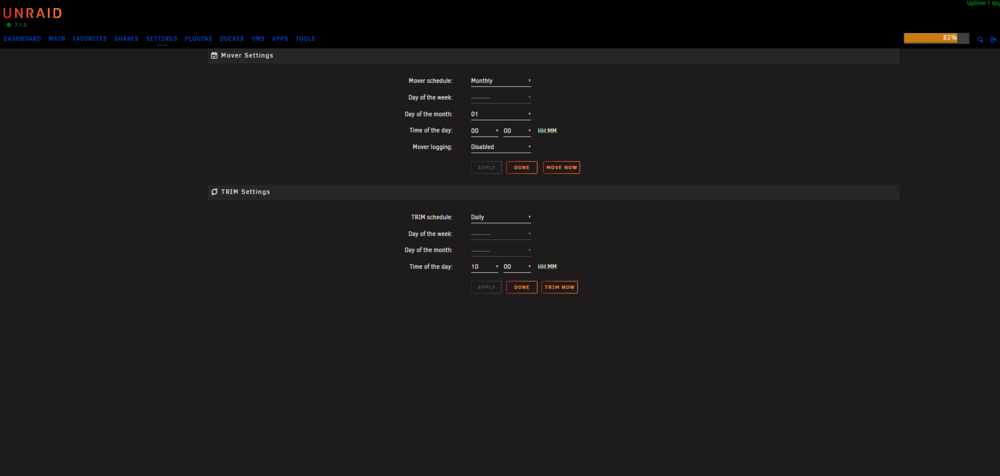Change the Mover hour dropdown
Image resolution: width=1000 pixels, height=476 pixels.
coord(485,131)
